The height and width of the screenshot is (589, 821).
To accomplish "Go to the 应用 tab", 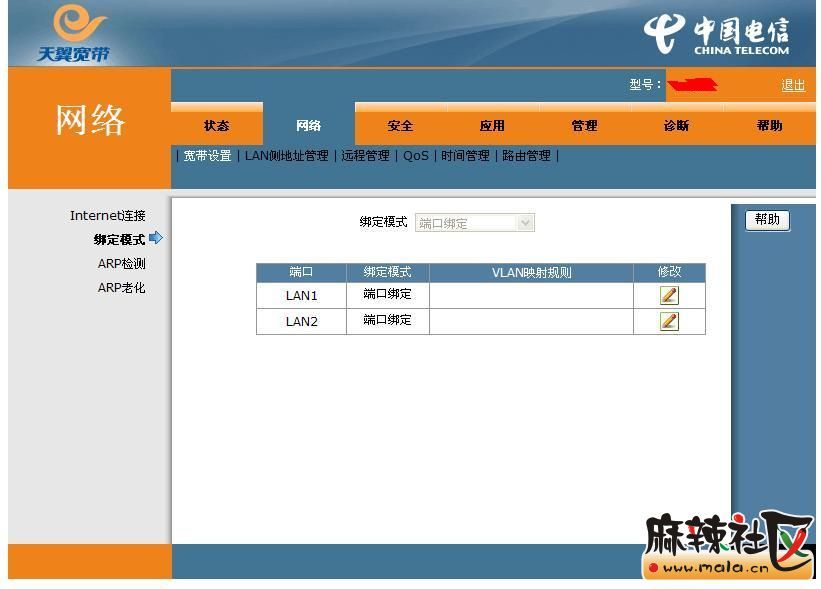I will 492,126.
